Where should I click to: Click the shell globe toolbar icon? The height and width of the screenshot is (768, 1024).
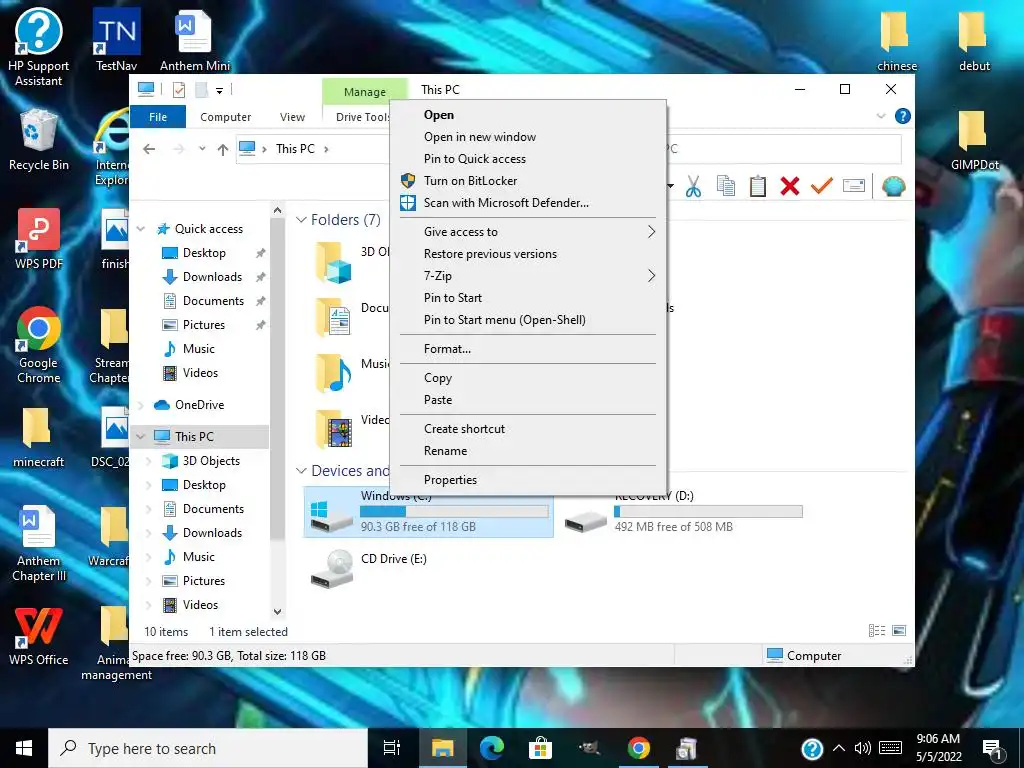tap(893, 186)
